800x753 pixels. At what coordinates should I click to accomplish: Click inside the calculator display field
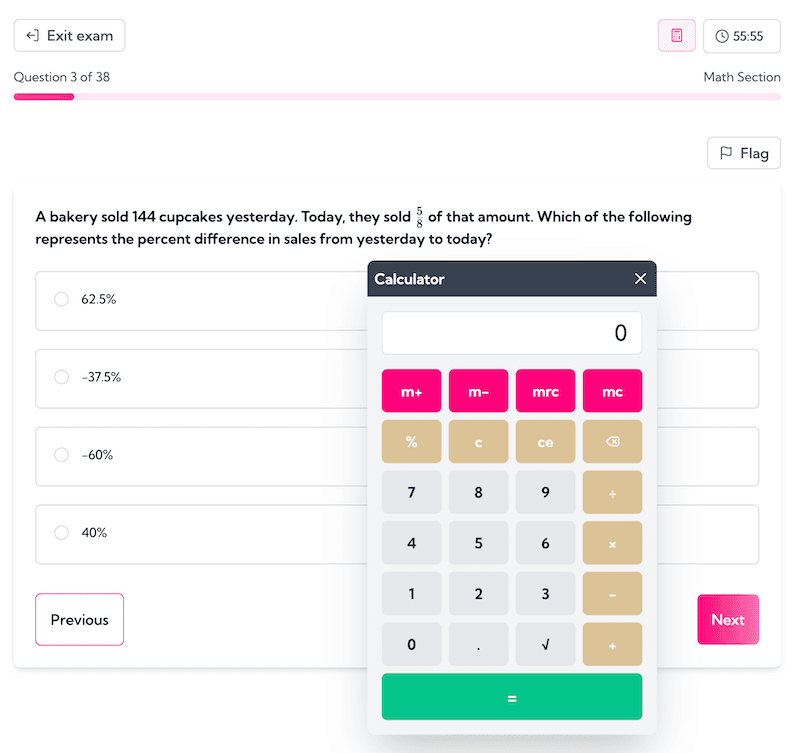pos(511,332)
